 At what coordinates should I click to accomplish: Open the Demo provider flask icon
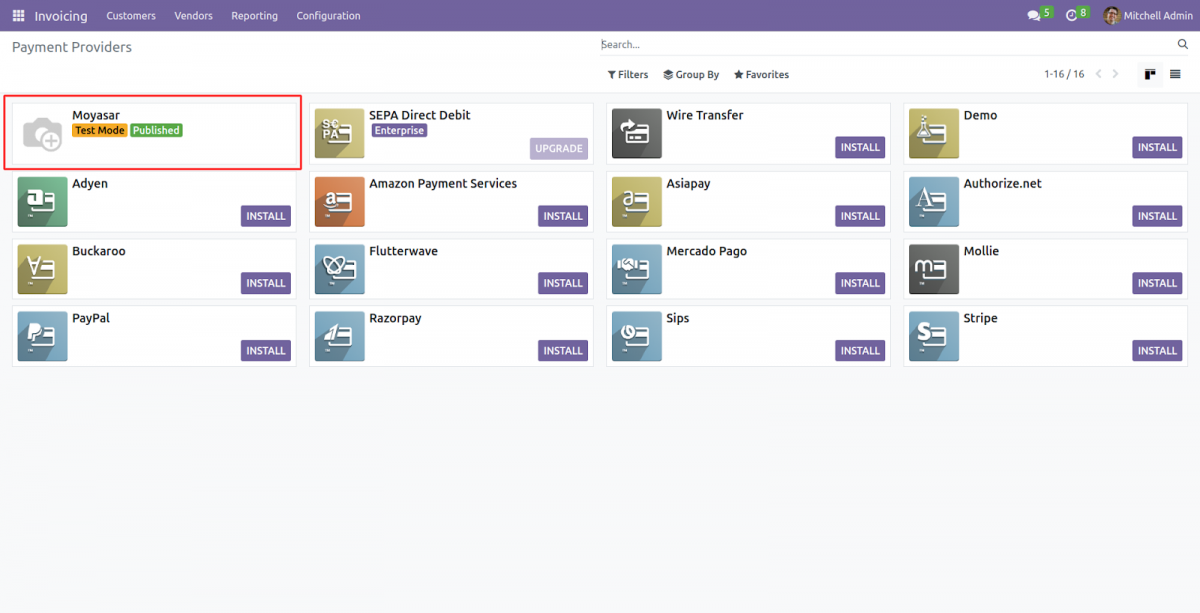tap(933, 133)
